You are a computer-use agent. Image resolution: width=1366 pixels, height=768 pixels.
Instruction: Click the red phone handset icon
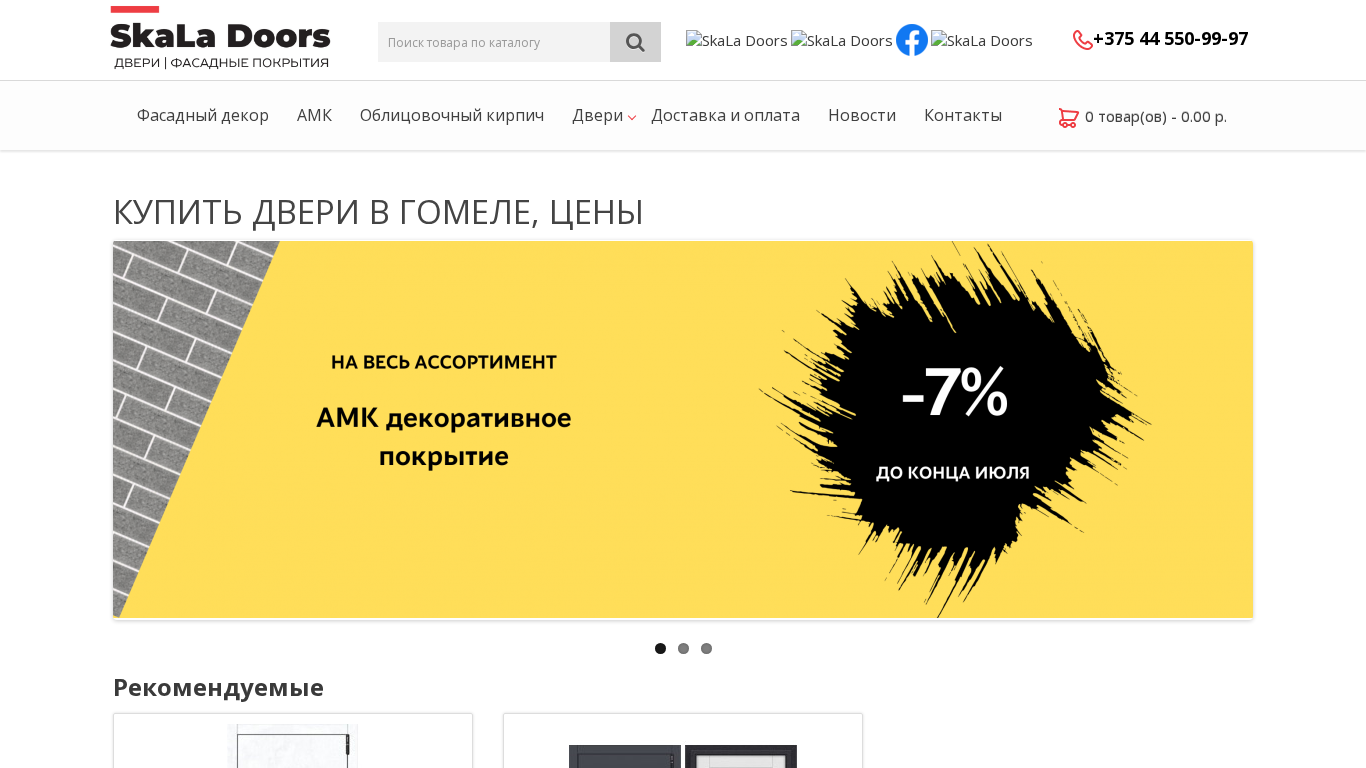[x=1082, y=40]
